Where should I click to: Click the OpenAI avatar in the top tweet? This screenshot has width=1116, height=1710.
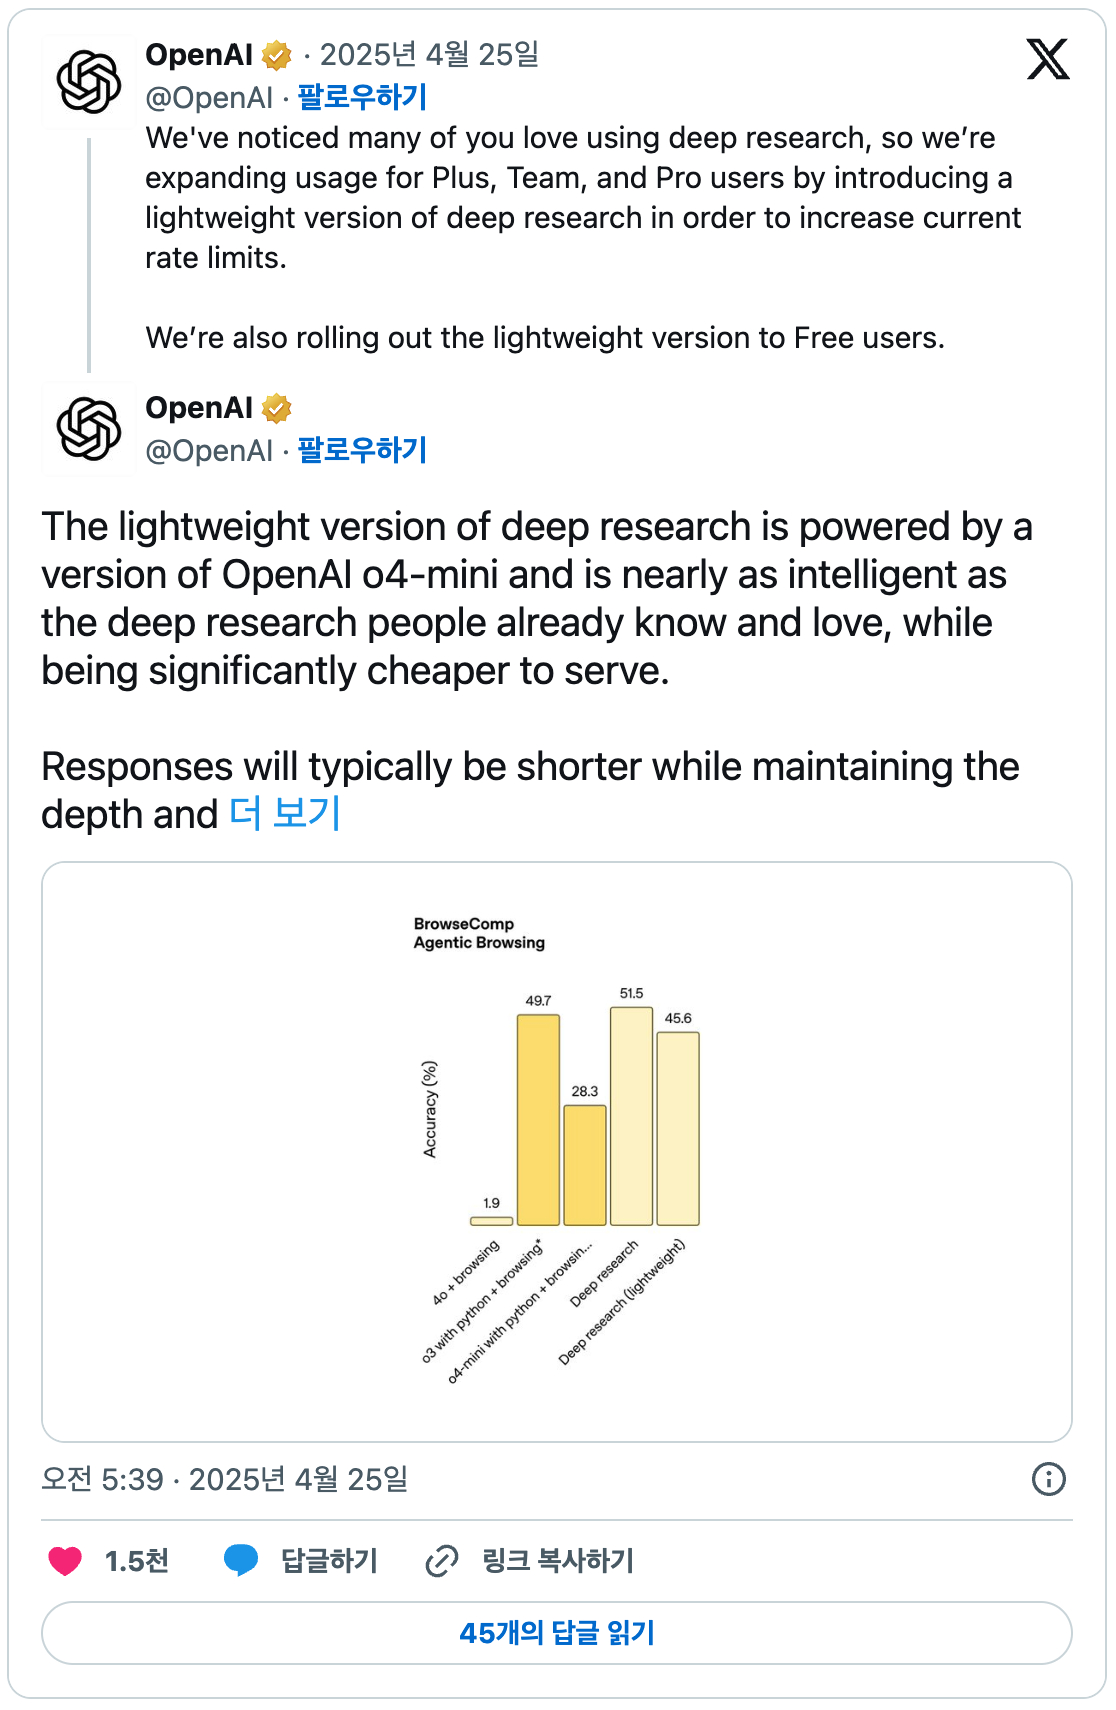click(x=89, y=82)
